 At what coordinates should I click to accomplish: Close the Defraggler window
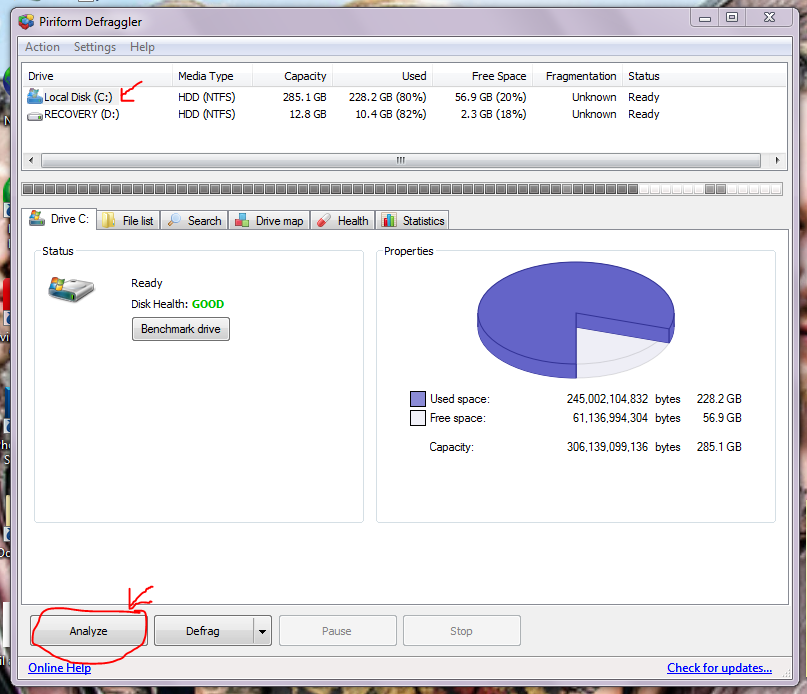click(x=769, y=18)
